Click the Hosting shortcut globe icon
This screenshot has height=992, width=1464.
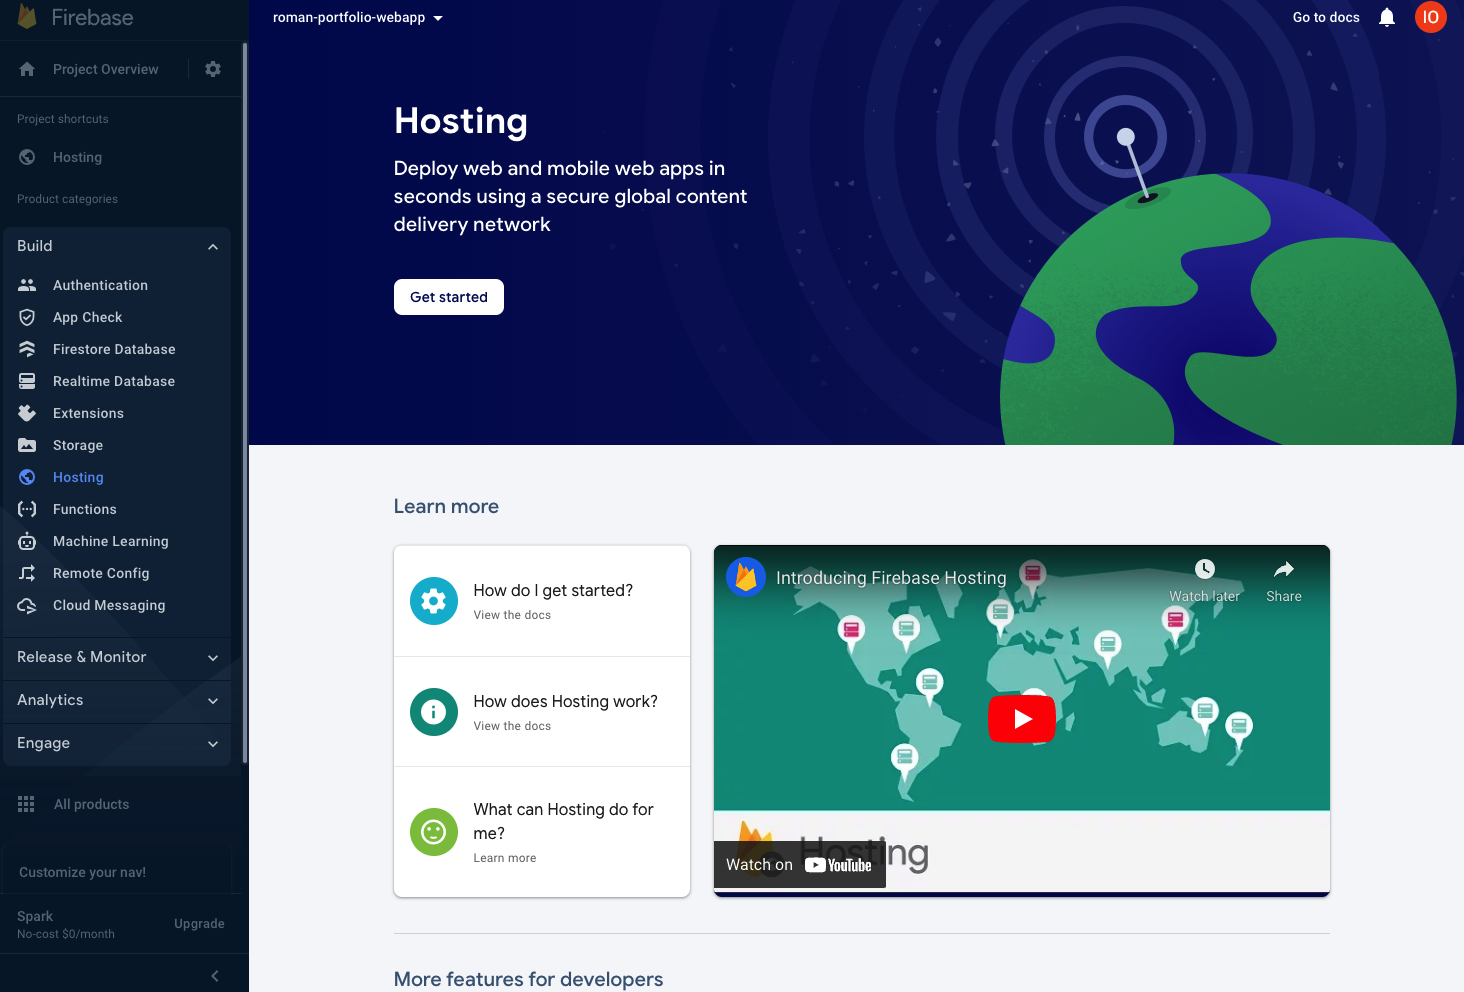27,157
